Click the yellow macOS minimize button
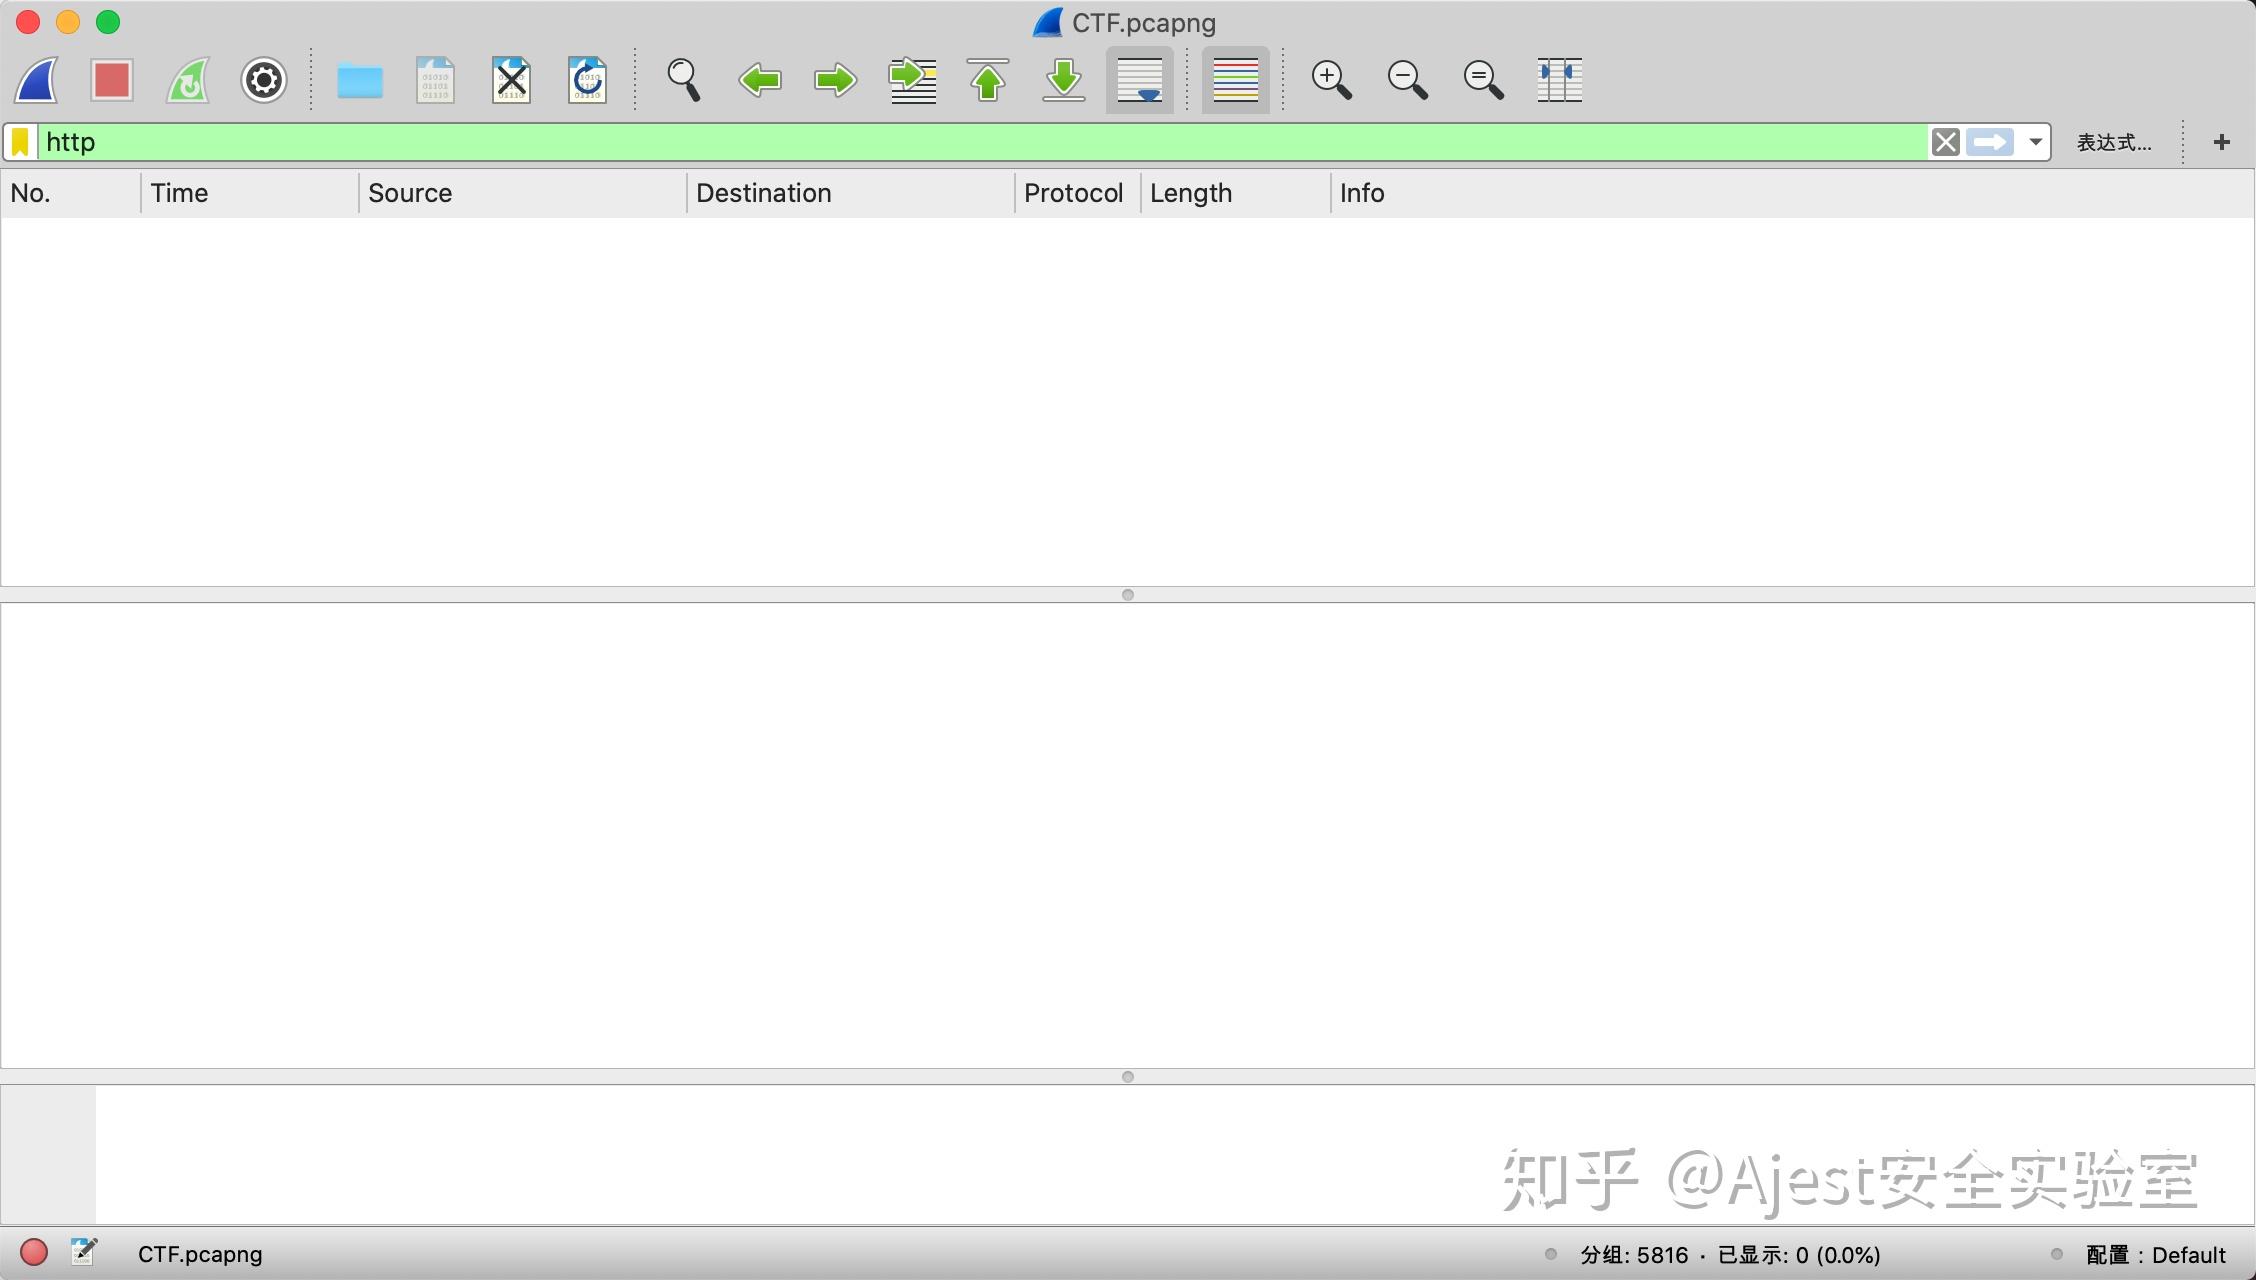This screenshot has width=2256, height=1280. tap(68, 22)
